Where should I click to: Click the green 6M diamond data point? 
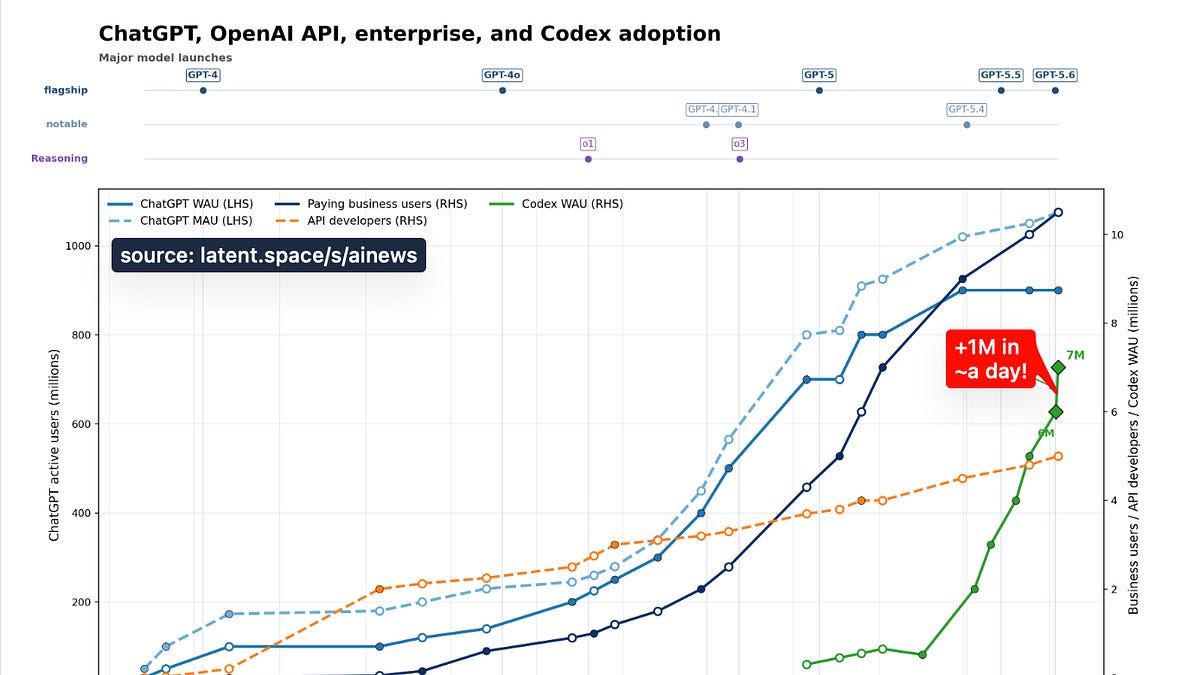[1056, 412]
